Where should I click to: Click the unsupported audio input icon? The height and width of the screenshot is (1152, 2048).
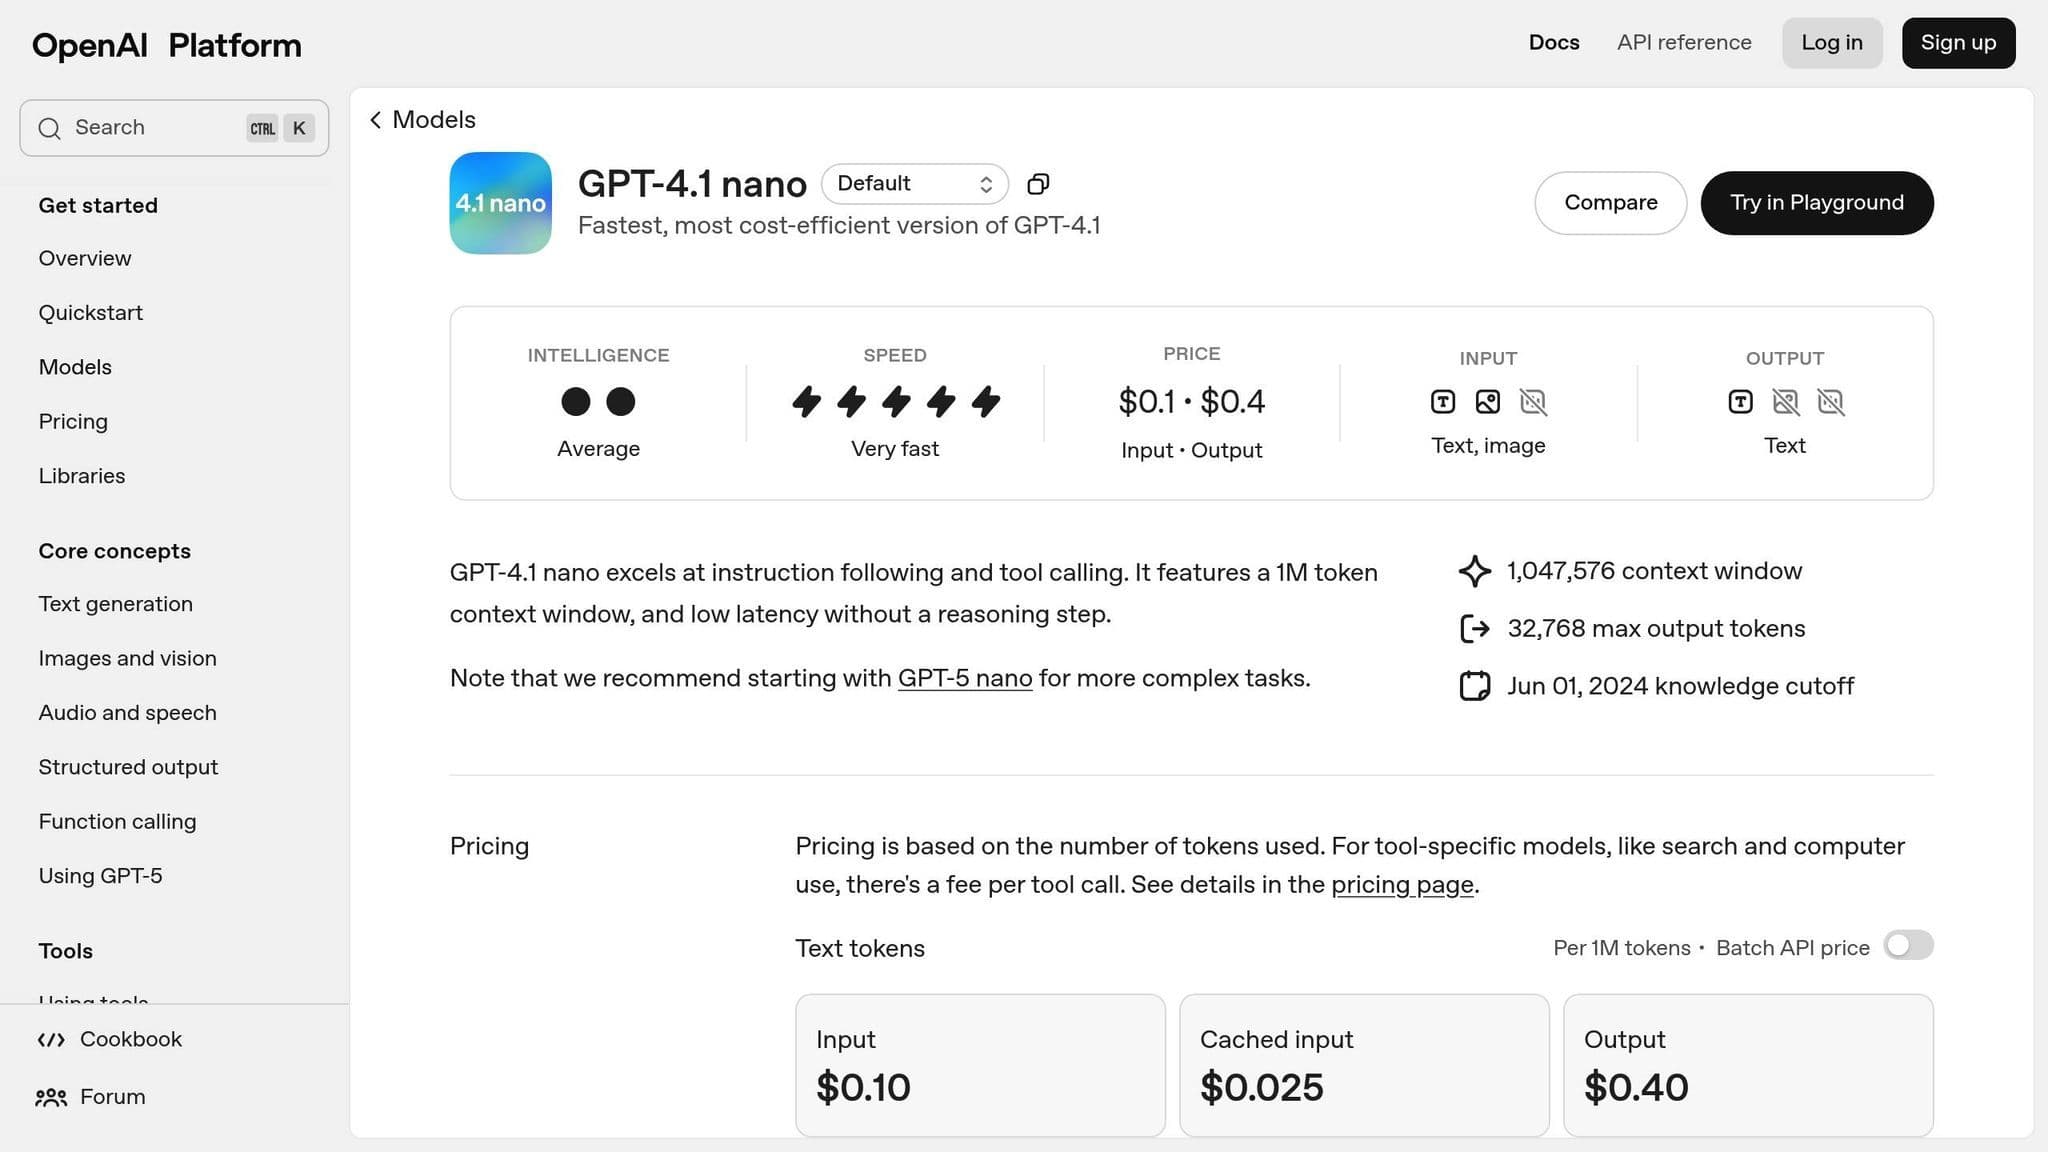pyautogui.click(x=1533, y=402)
